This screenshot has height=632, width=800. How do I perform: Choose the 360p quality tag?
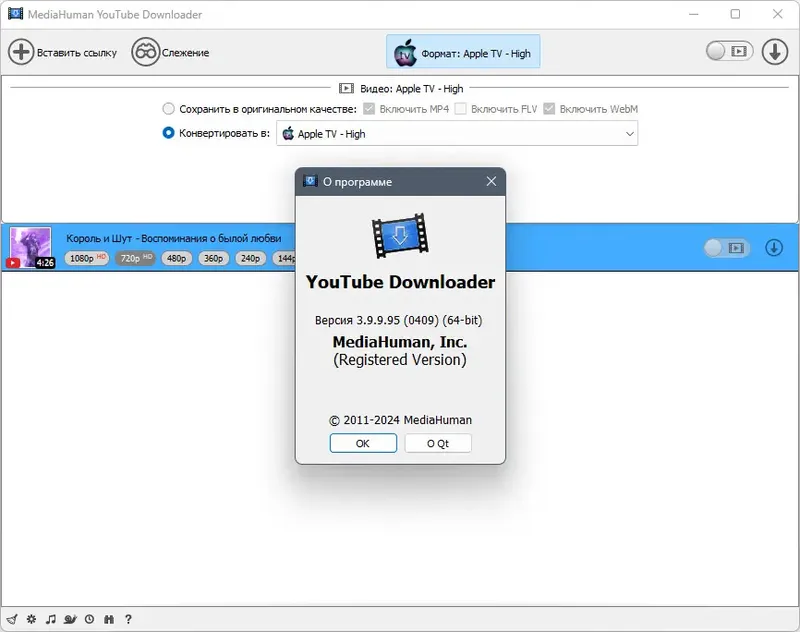213,259
